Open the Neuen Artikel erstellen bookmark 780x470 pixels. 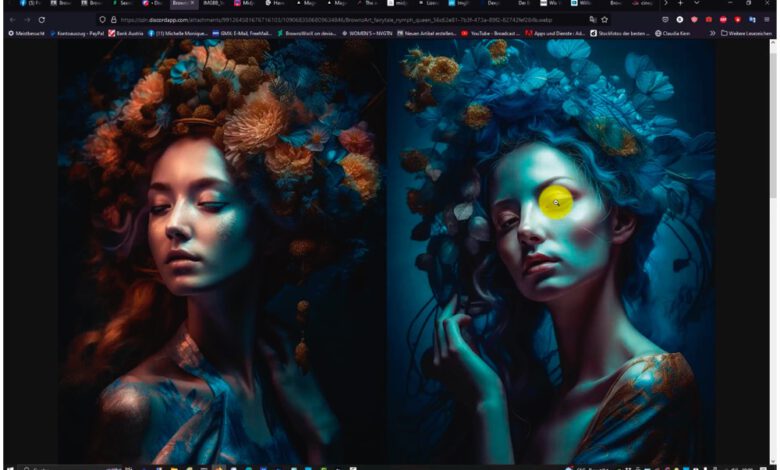click(426, 33)
